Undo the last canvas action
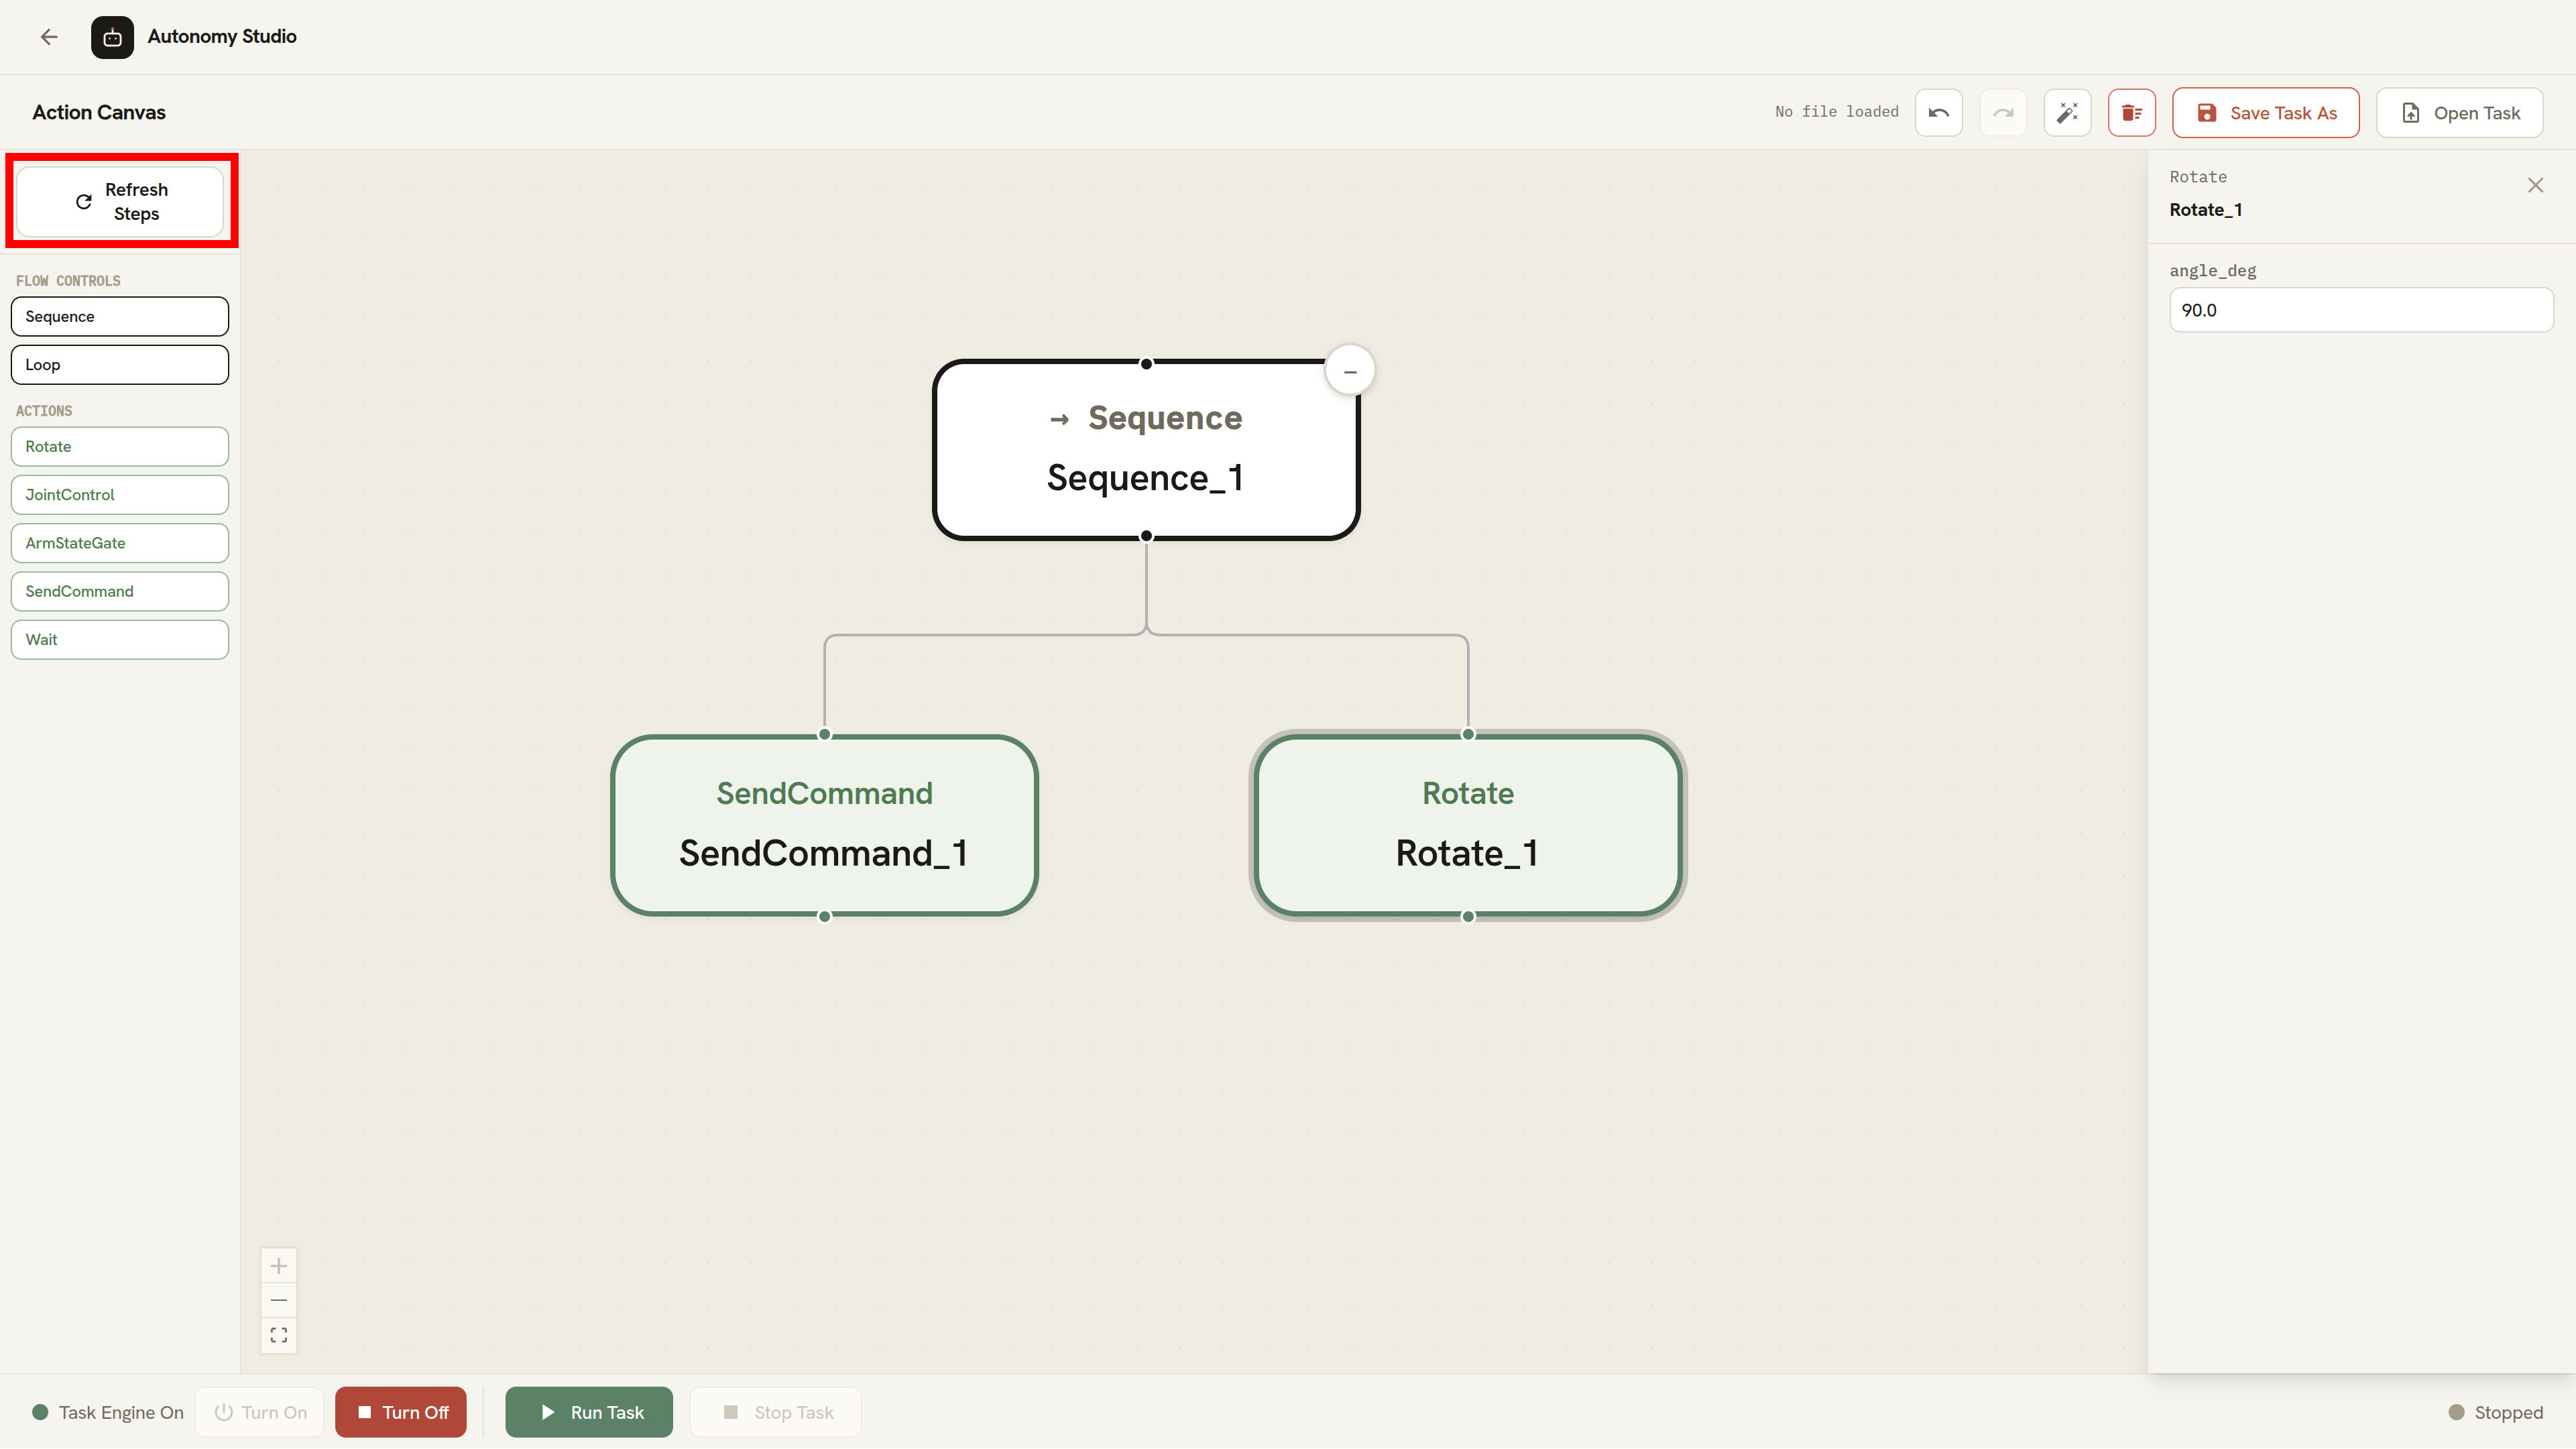Image resolution: width=2576 pixels, height=1449 pixels. (x=1938, y=112)
